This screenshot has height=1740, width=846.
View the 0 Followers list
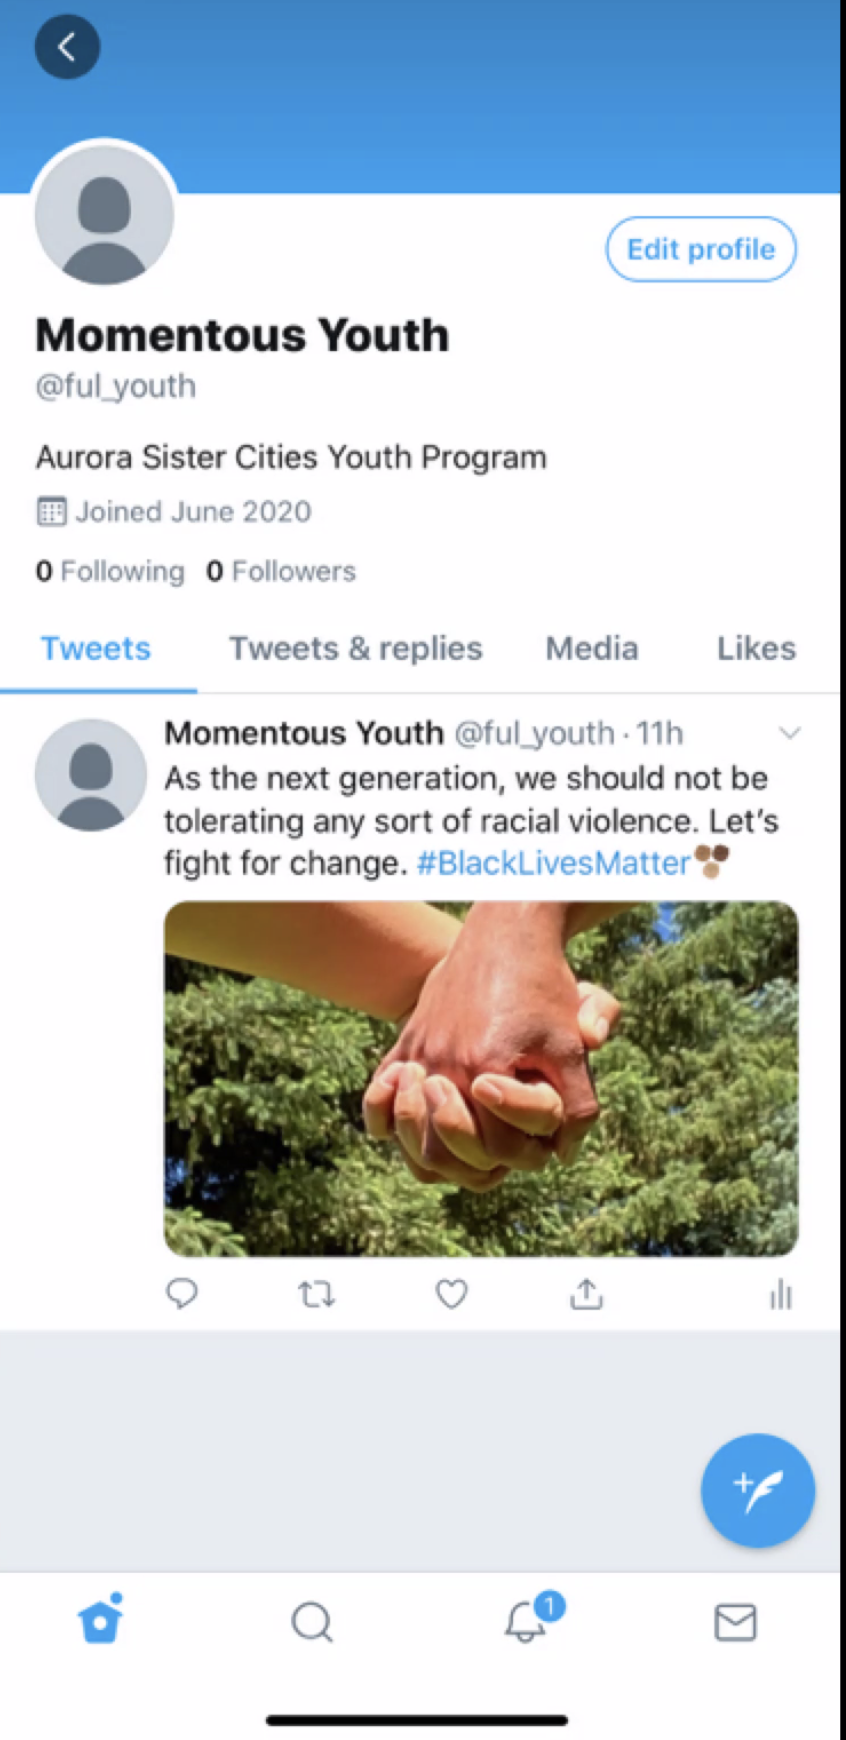281,571
